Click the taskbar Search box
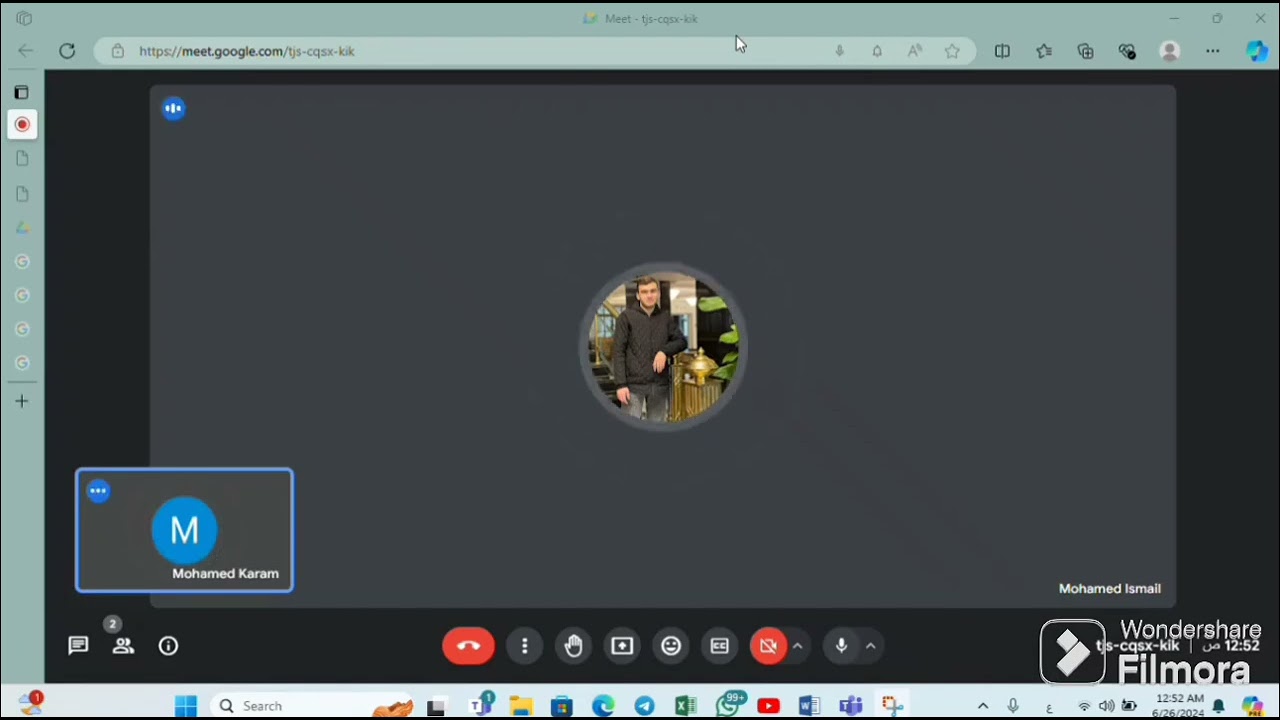This screenshot has height=720, width=1280. click(313, 706)
